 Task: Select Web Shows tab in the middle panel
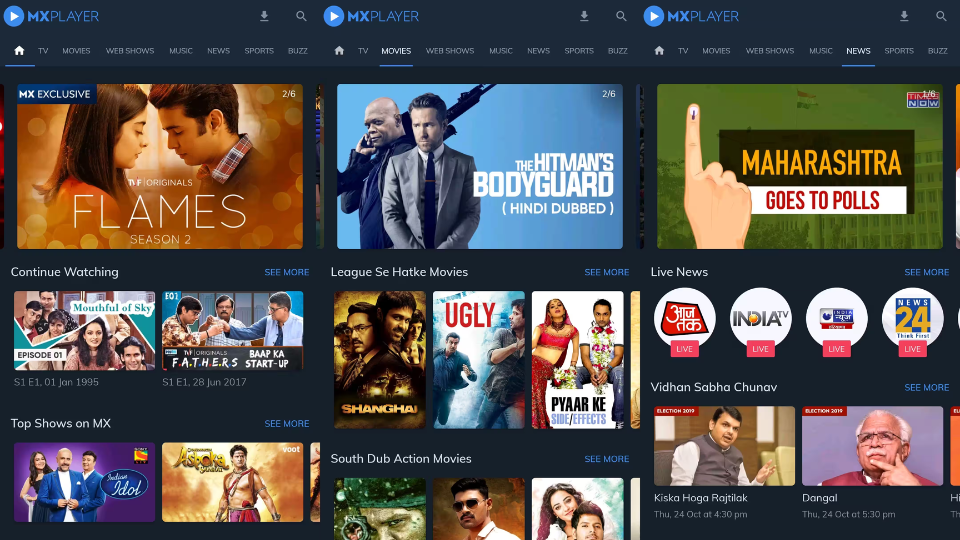coord(450,51)
